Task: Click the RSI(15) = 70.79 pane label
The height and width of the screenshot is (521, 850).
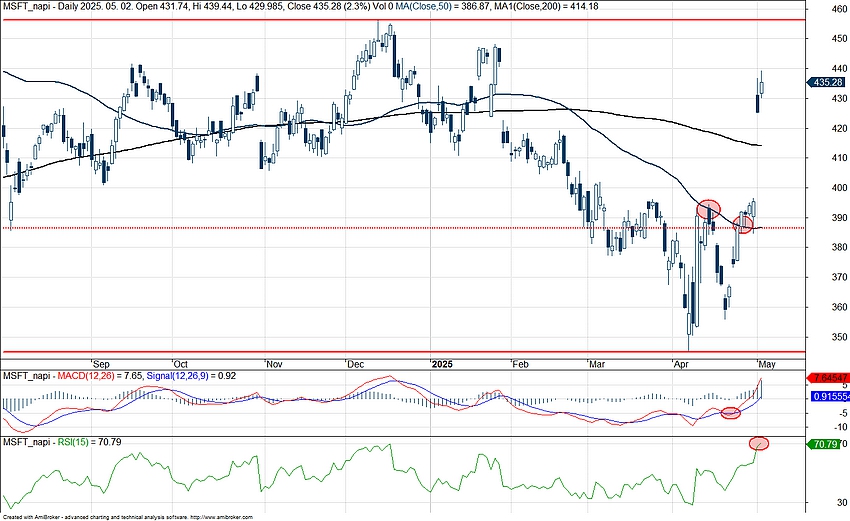Action: tap(89, 442)
